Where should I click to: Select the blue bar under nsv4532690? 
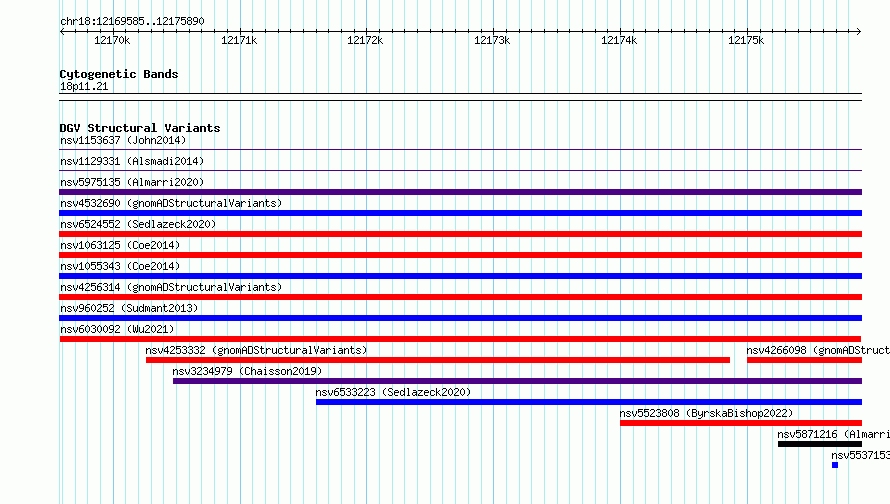click(460, 213)
